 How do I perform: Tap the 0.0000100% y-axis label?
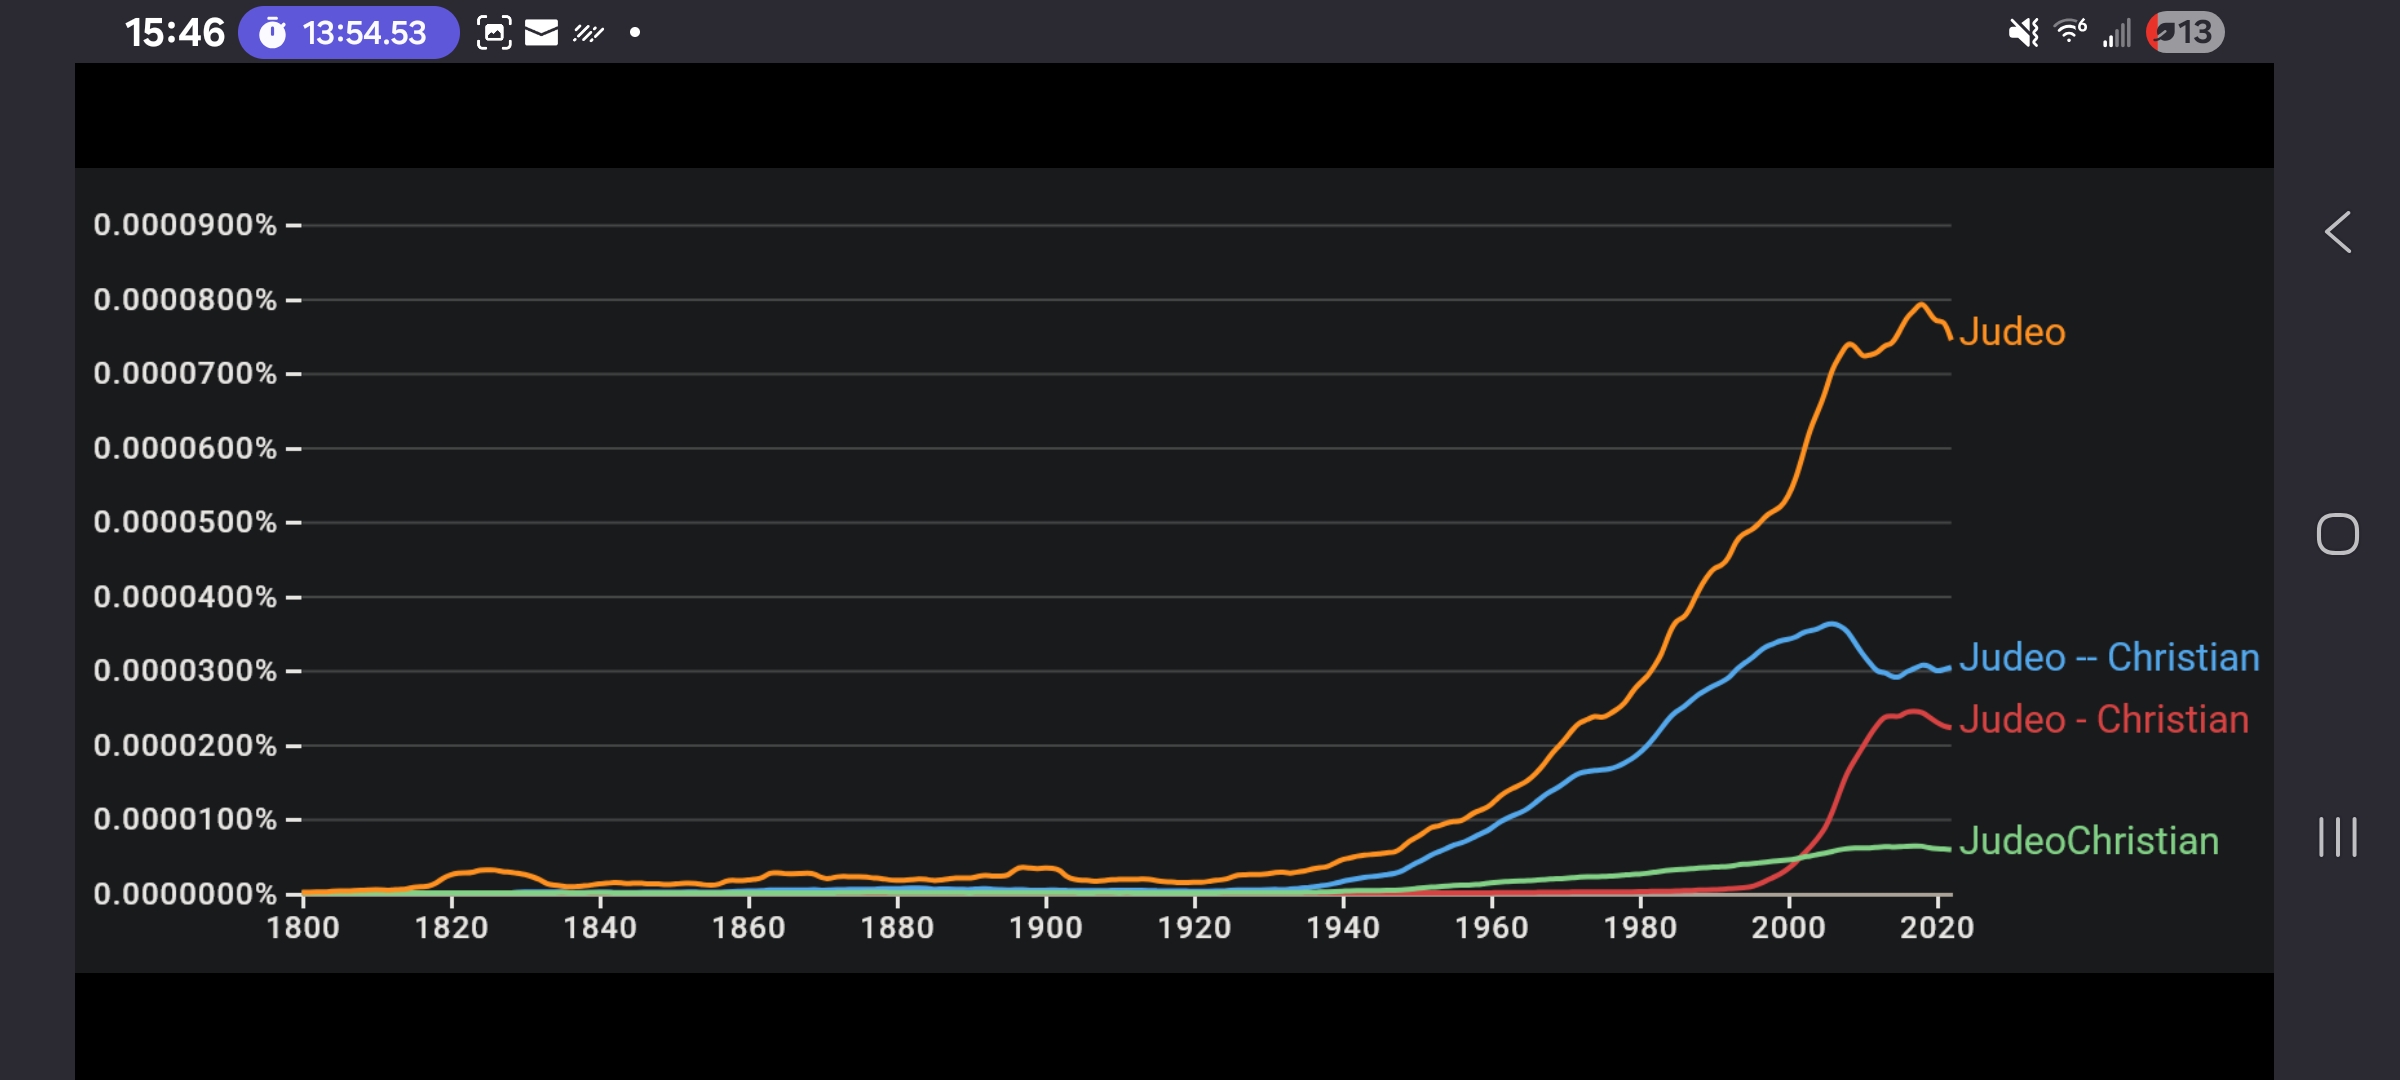185,819
